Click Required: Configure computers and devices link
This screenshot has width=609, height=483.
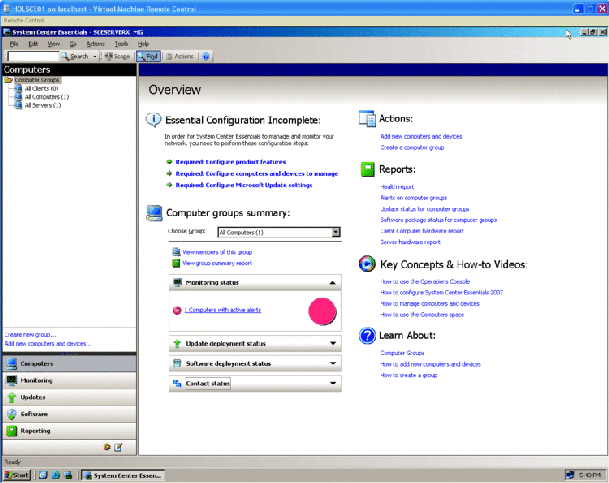coord(257,174)
